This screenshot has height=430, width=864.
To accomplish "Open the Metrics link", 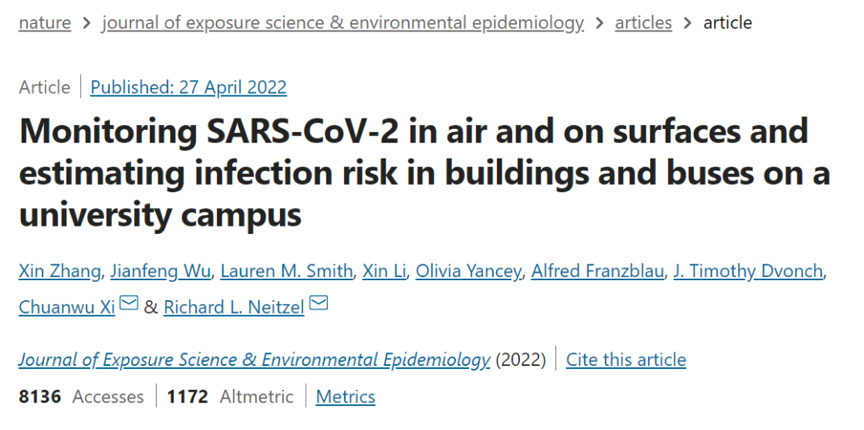I will (x=345, y=397).
